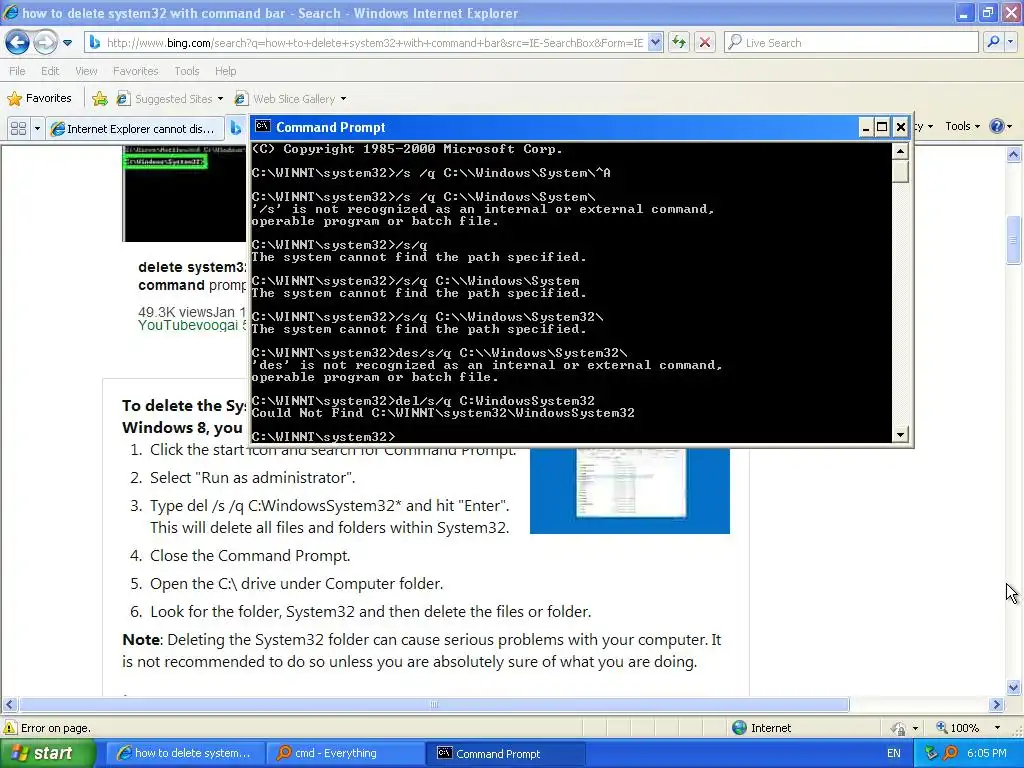
Task: Expand the zoom level dropdown arrow
Action: [997, 728]
